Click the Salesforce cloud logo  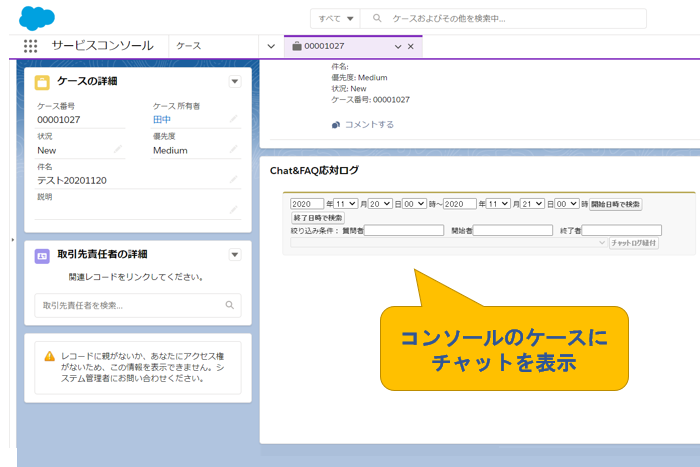[37, 18]
